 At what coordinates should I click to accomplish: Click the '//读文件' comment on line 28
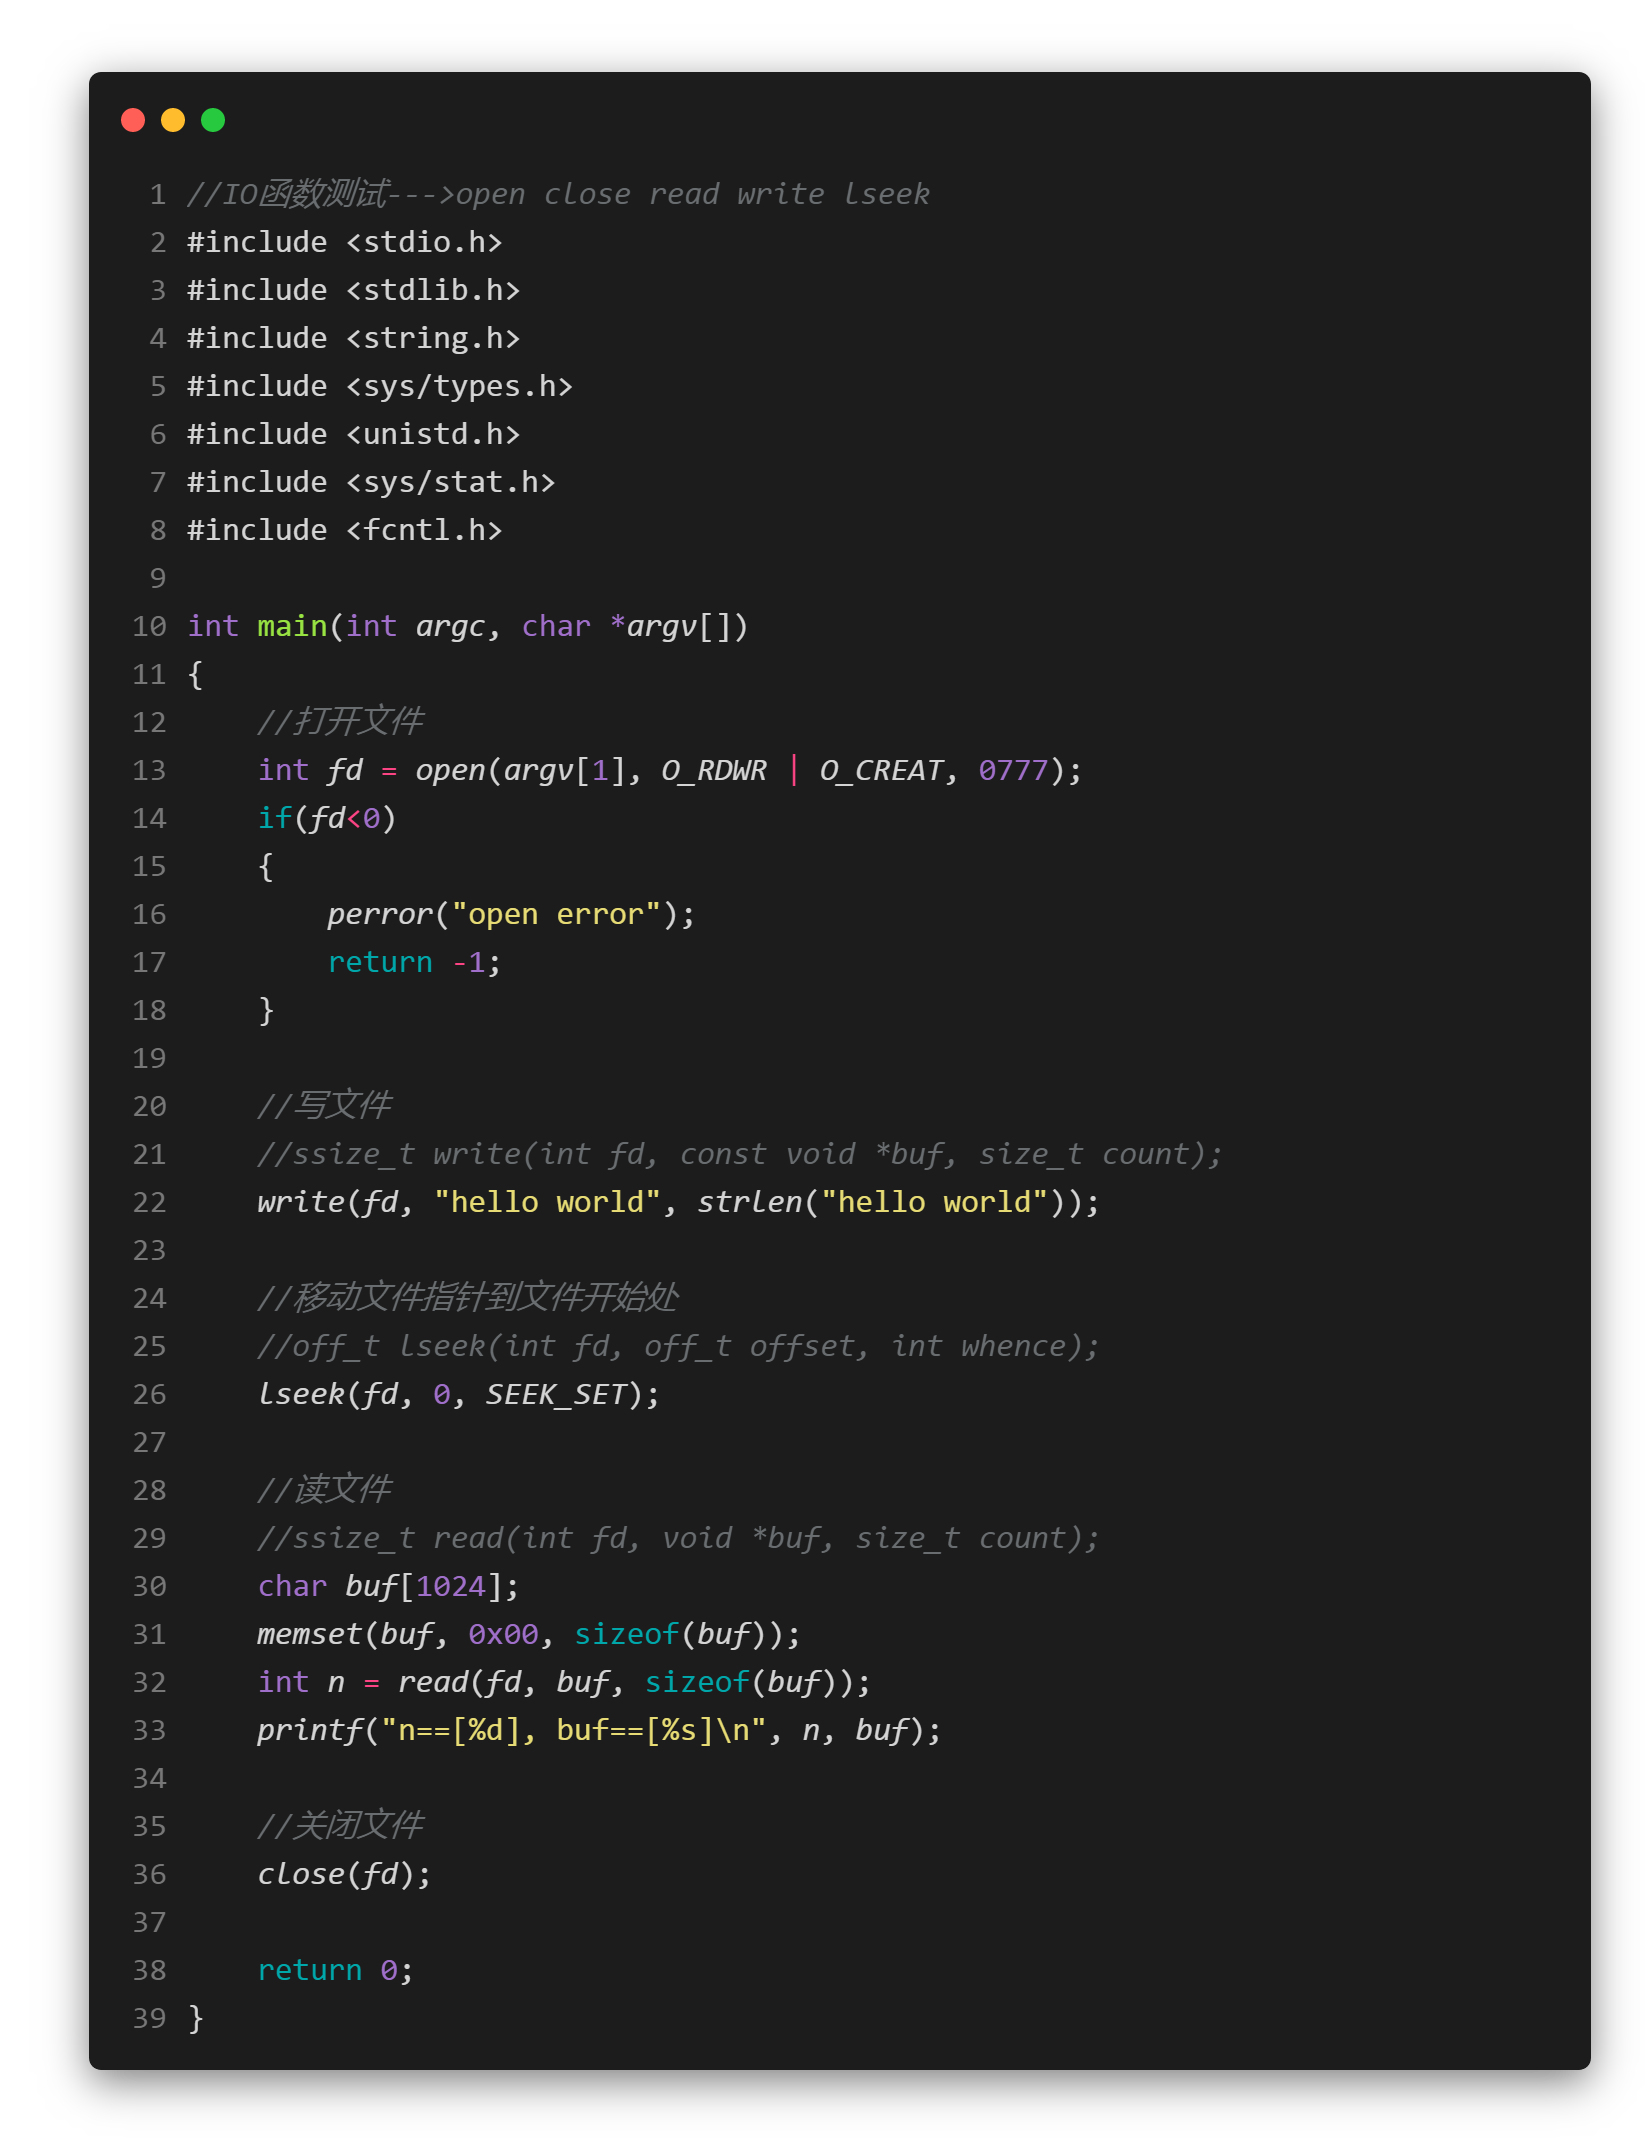pos(325,1490)
